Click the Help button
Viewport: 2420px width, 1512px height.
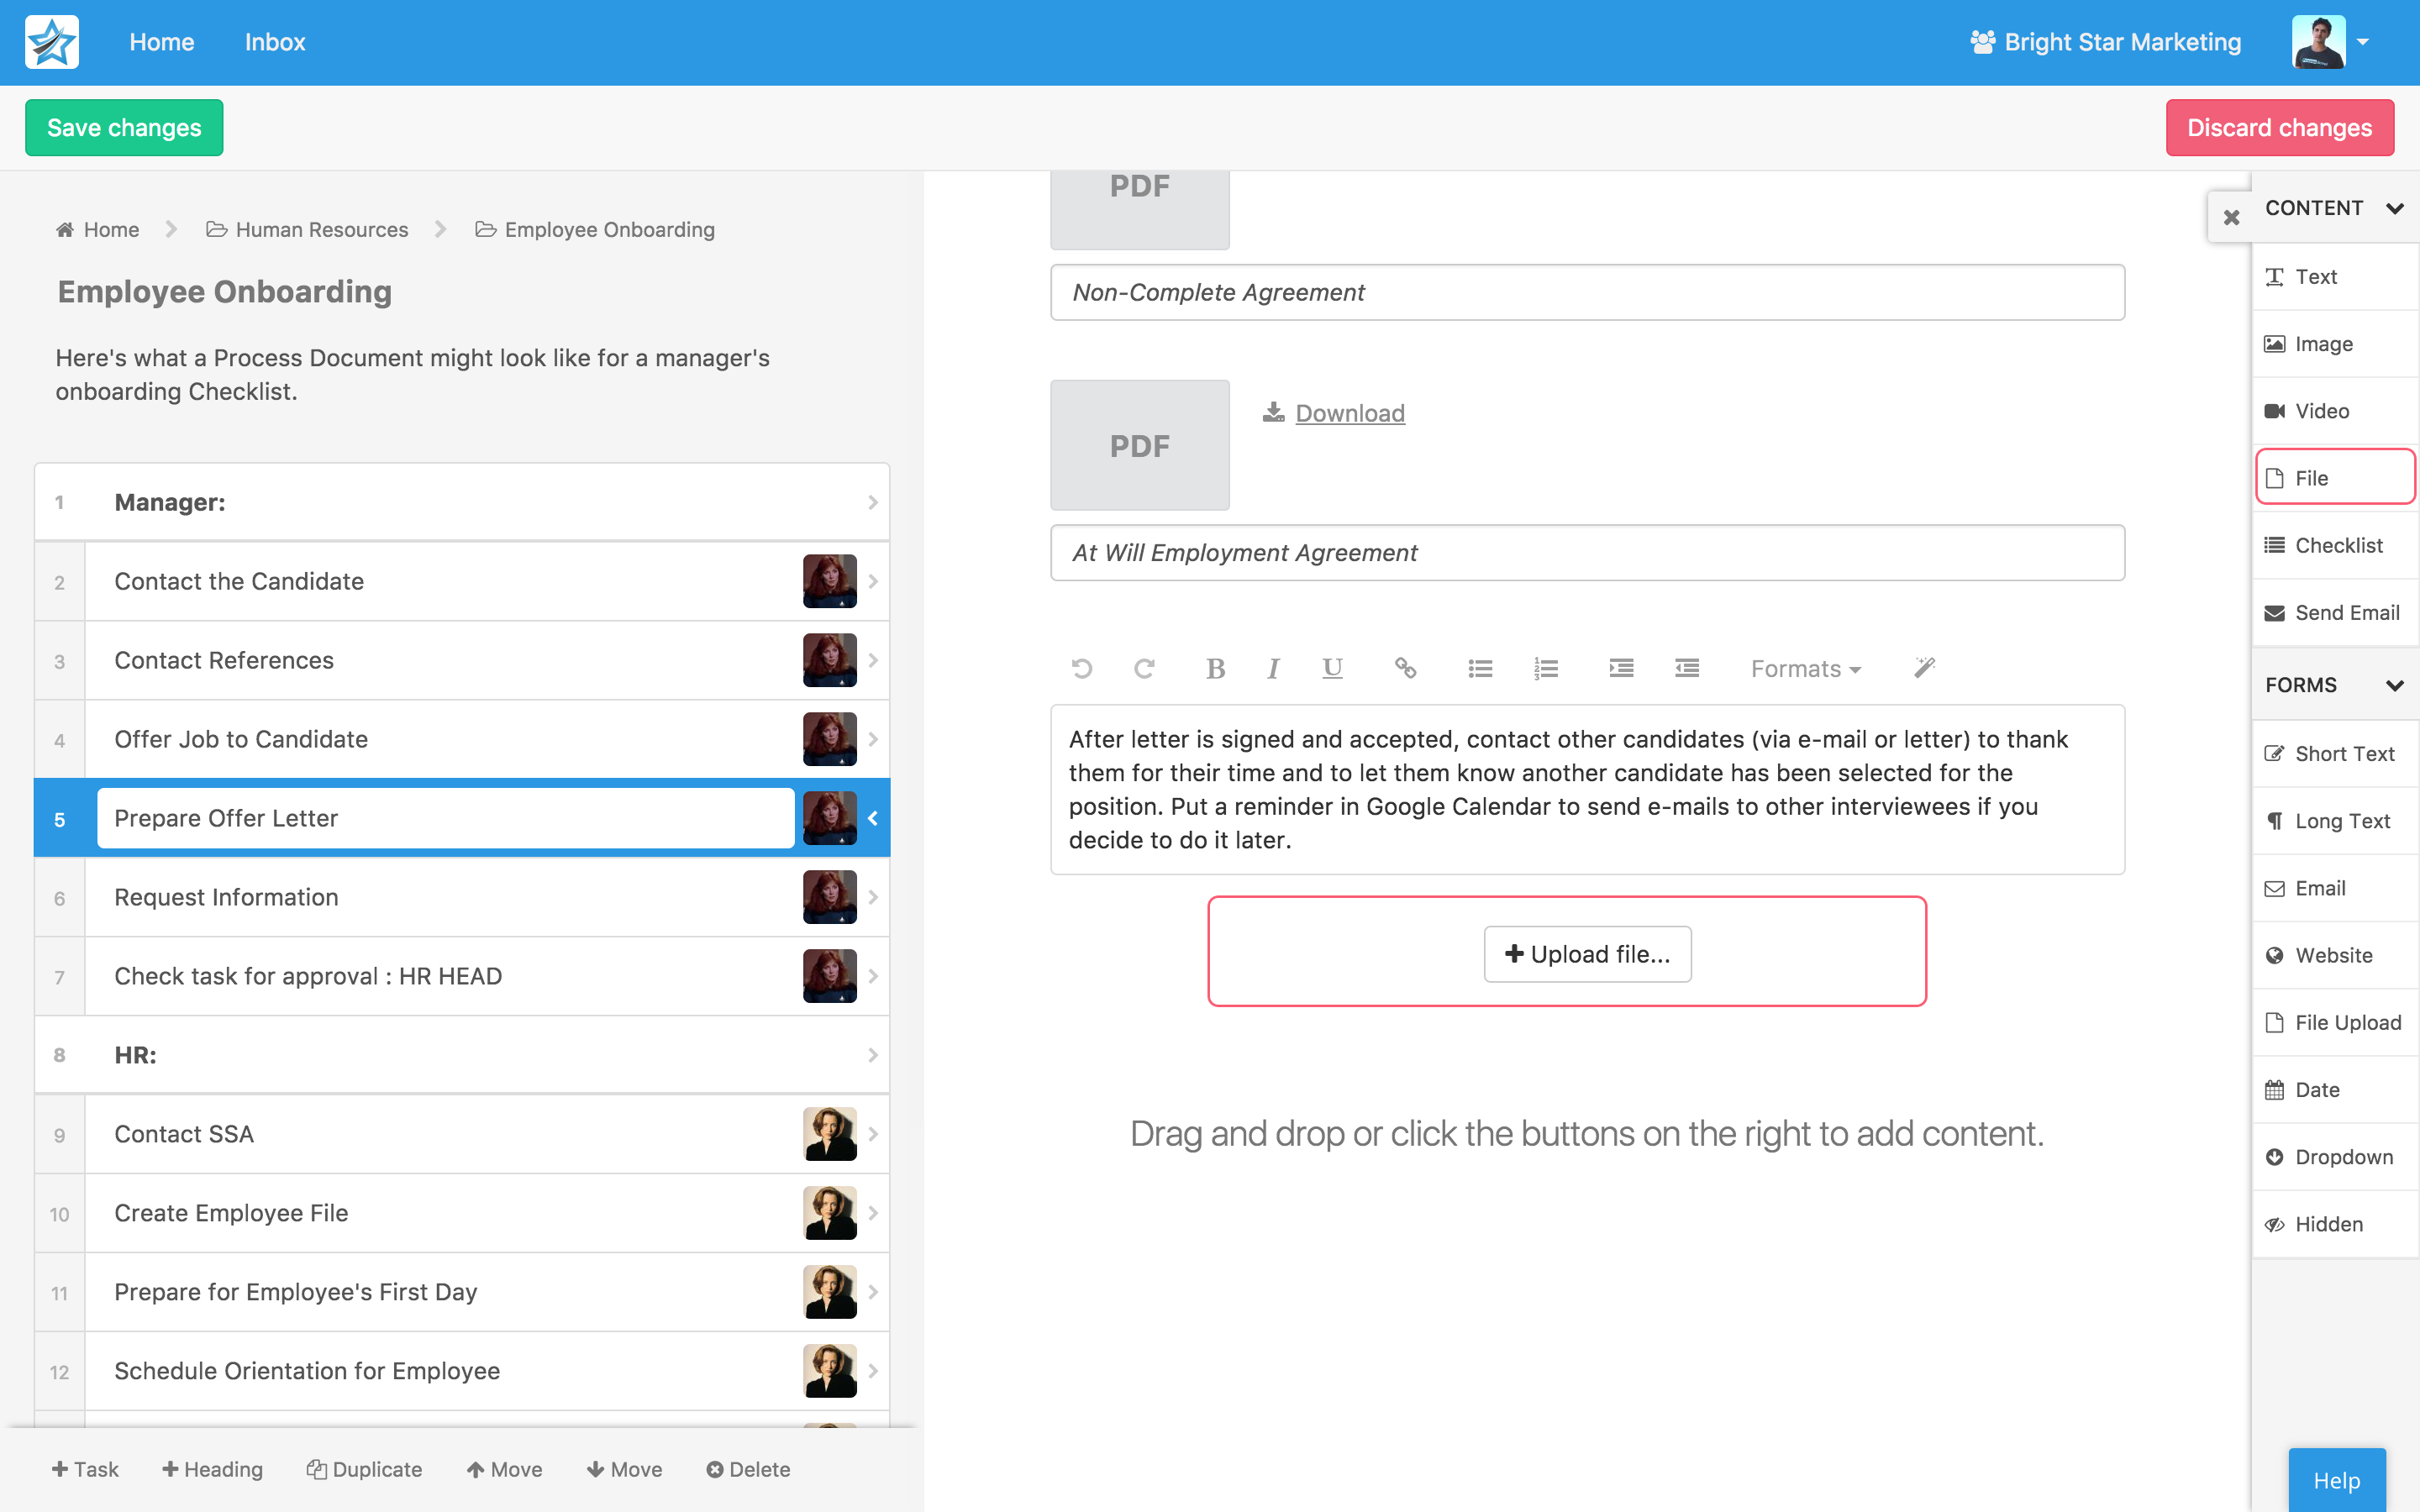click(x=2336, y=1479)
